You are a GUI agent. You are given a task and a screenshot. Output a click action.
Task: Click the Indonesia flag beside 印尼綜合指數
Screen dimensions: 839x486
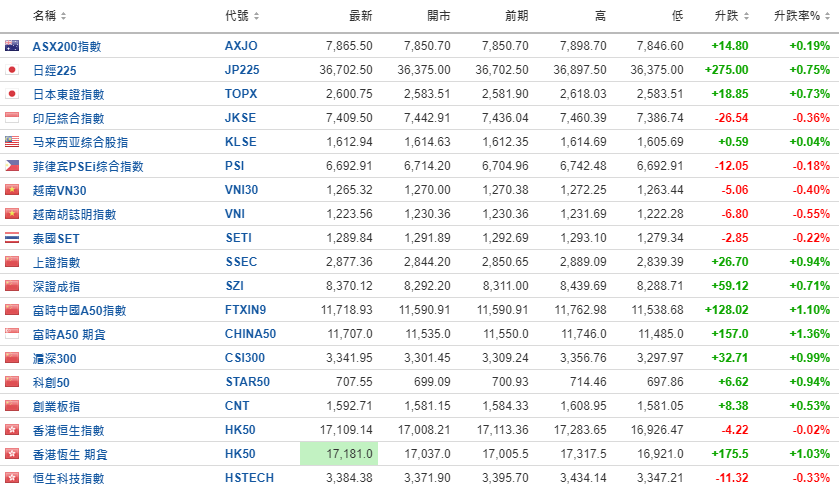(12, 118)
